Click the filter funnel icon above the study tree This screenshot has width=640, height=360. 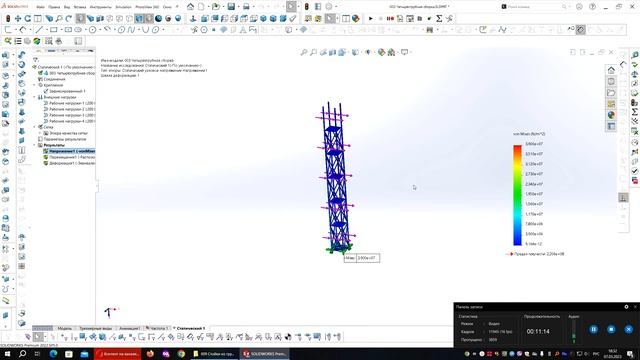[36, 60]
